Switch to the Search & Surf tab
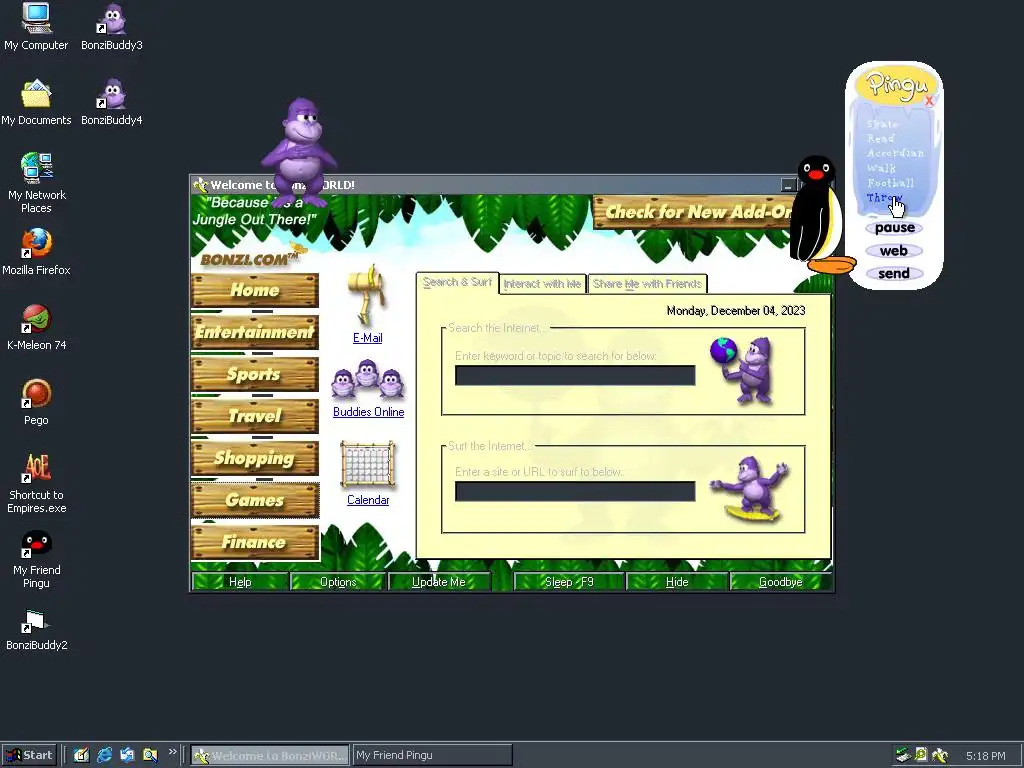 pos(457,282)
